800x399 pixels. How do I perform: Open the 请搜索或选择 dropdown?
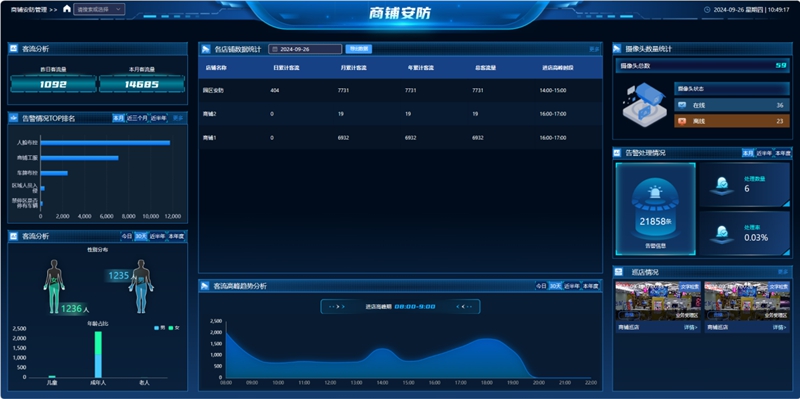[x=99, y=9]
